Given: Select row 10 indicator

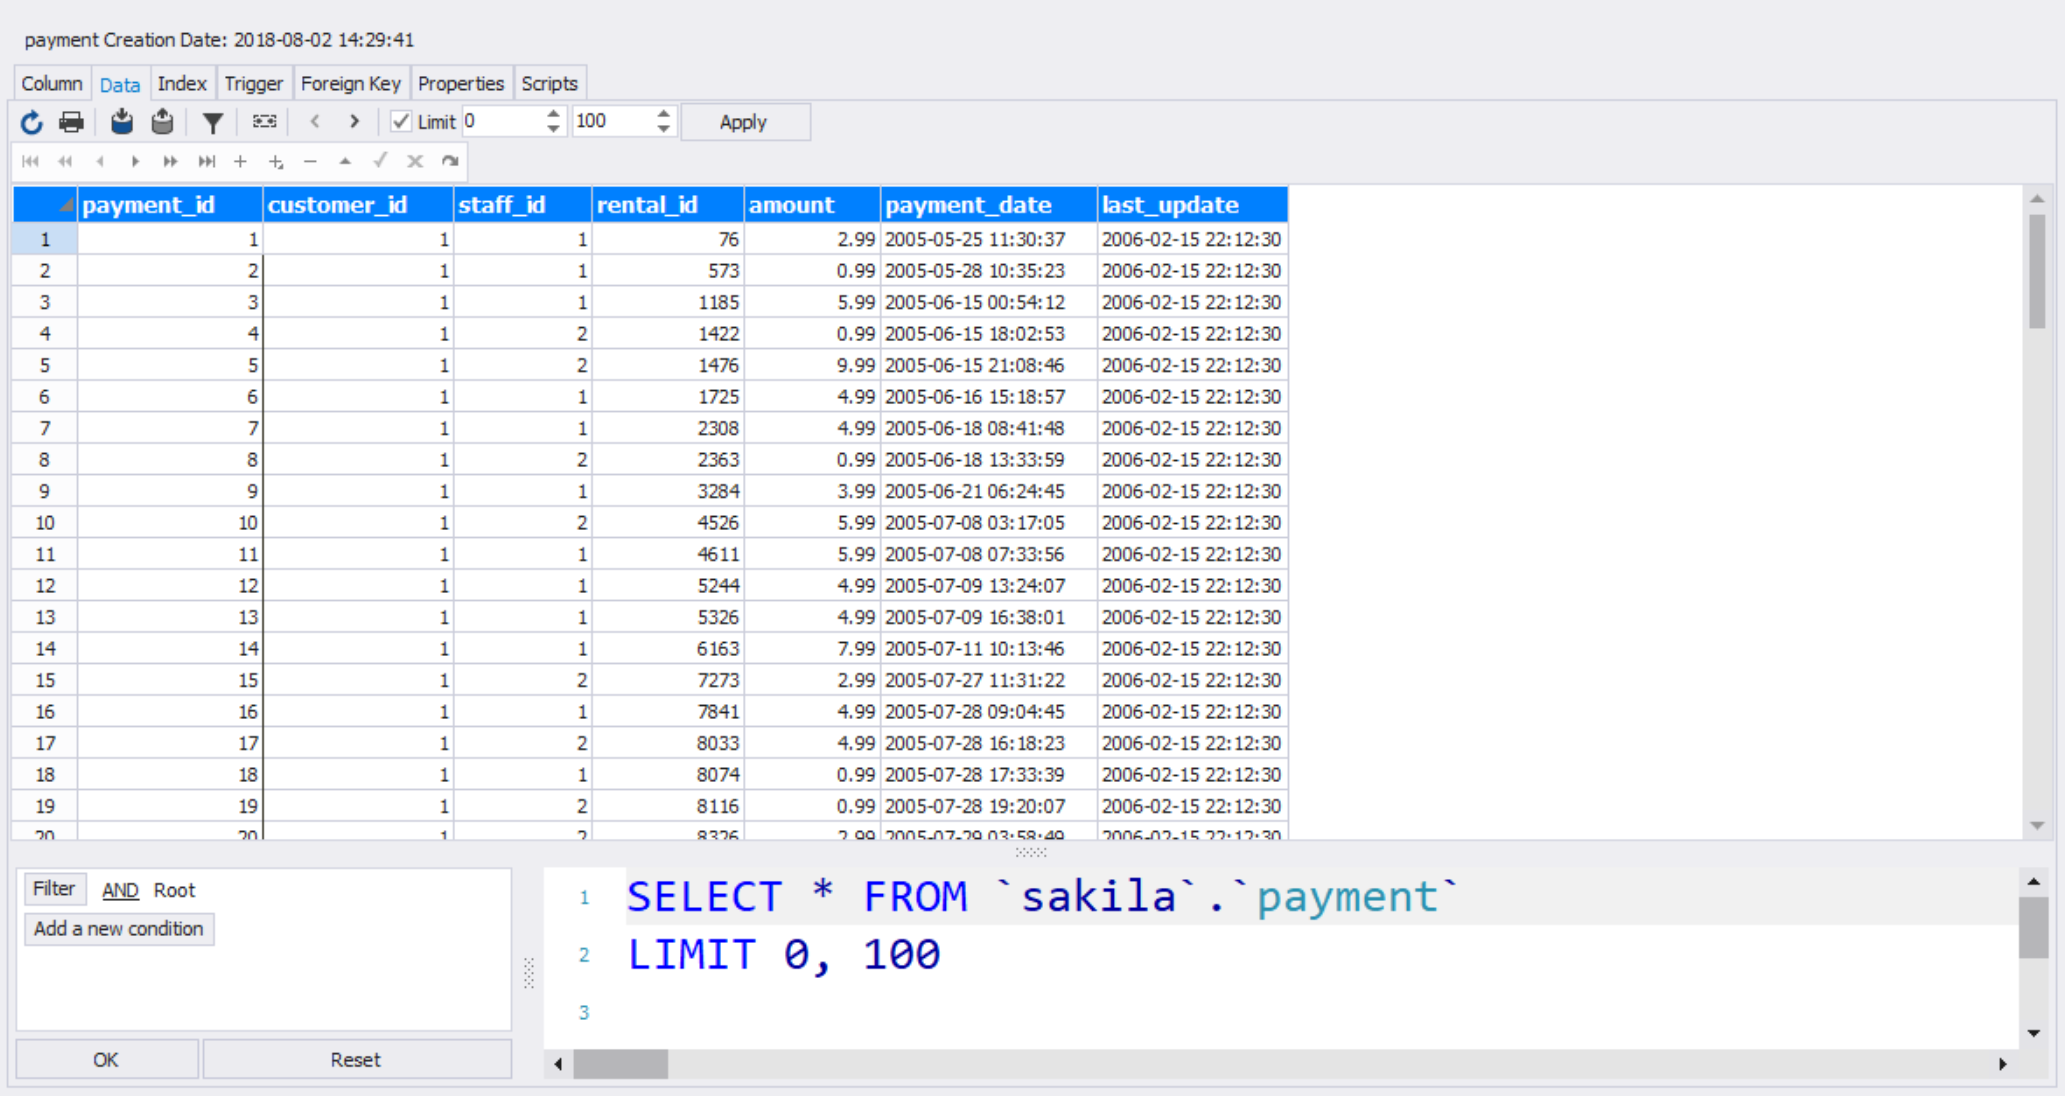Looking at the screenshot, I should [45, 523].
